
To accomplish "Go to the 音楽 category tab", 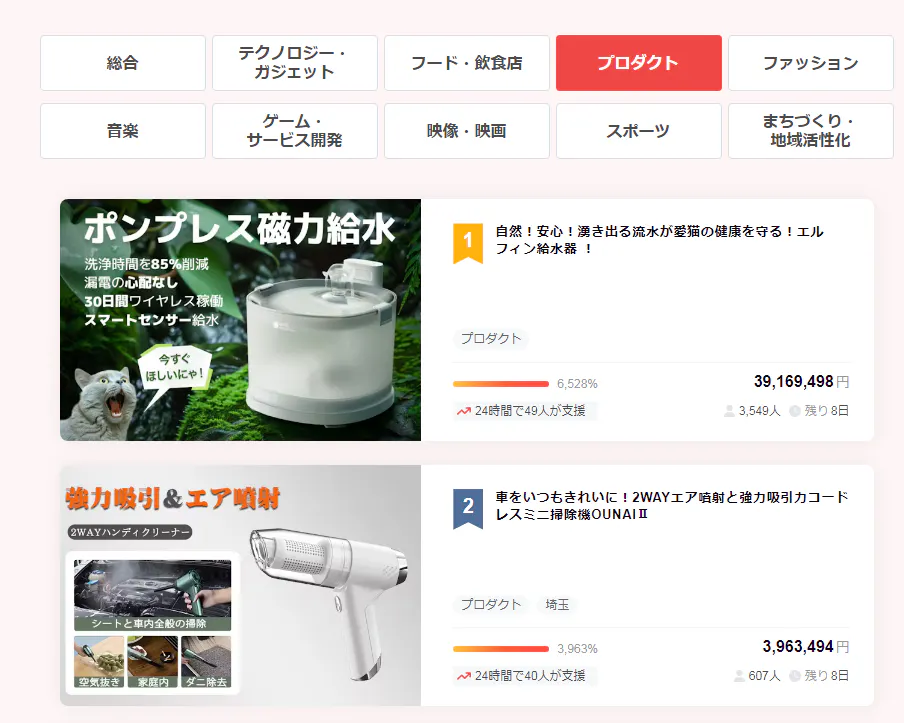I will pyautogui.click(x=123, y=131).
